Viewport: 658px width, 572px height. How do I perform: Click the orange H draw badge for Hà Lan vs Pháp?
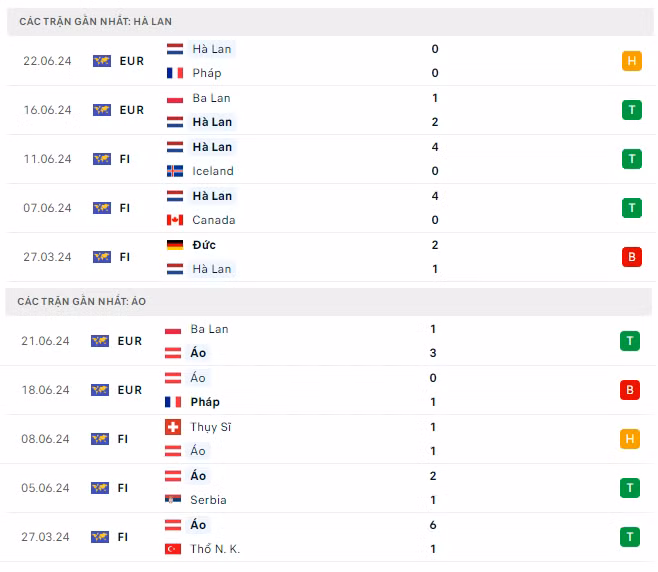click(632, 61)
